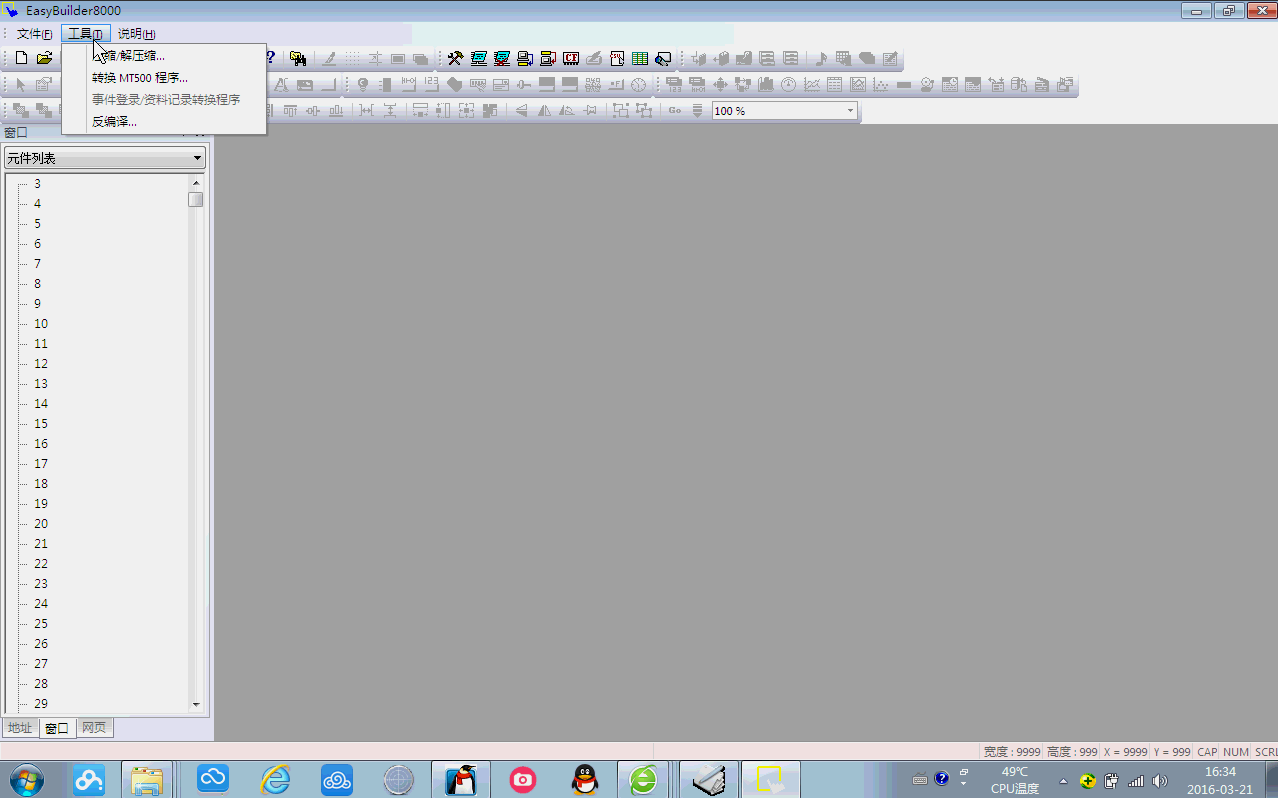The height and width of the screenshot is (800, 1280).
Task: Click the X = 9999 status bar field
Action: click(x=1126, y=752)
